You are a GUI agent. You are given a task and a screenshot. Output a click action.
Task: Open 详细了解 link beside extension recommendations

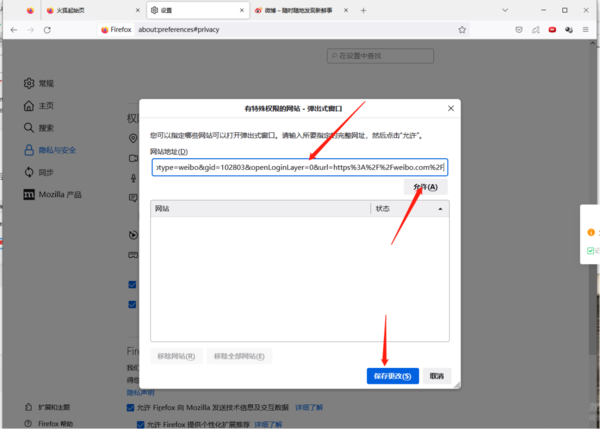pos(268,424)
